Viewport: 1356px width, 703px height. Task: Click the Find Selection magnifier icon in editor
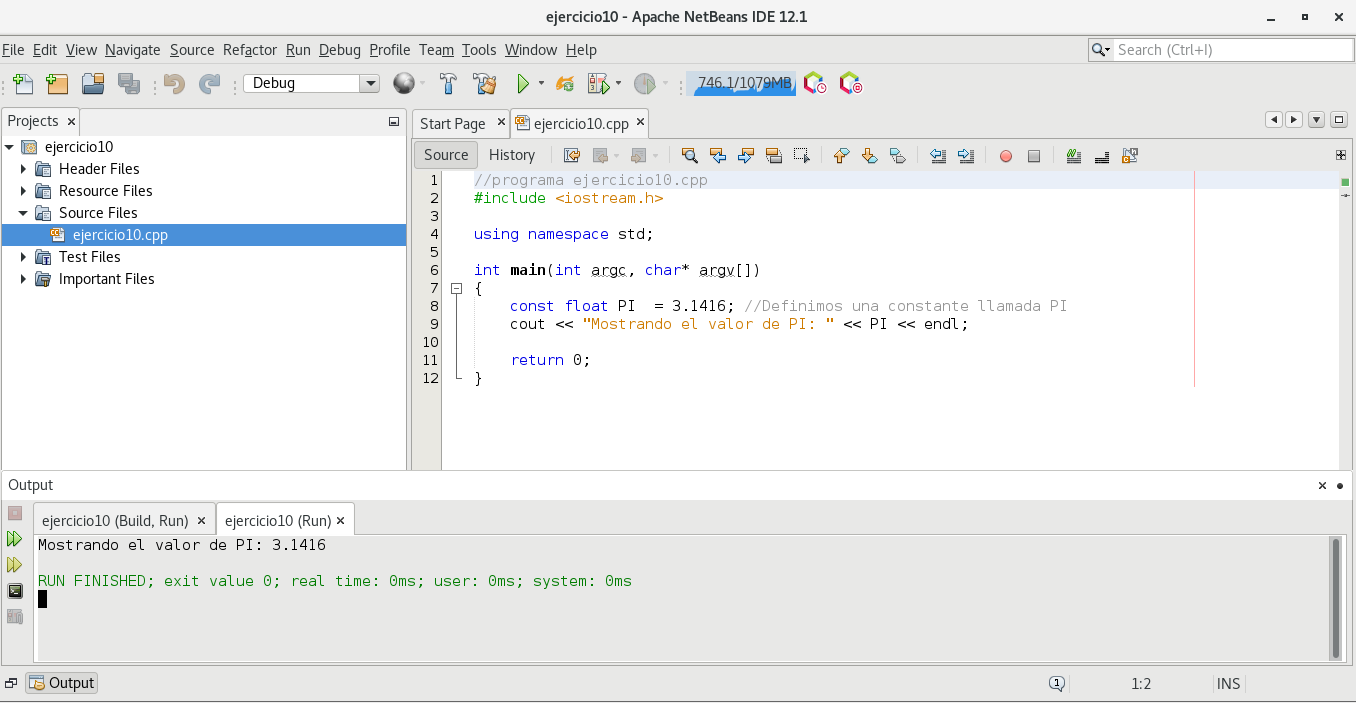pyautogui.click(x=689, y=155)
